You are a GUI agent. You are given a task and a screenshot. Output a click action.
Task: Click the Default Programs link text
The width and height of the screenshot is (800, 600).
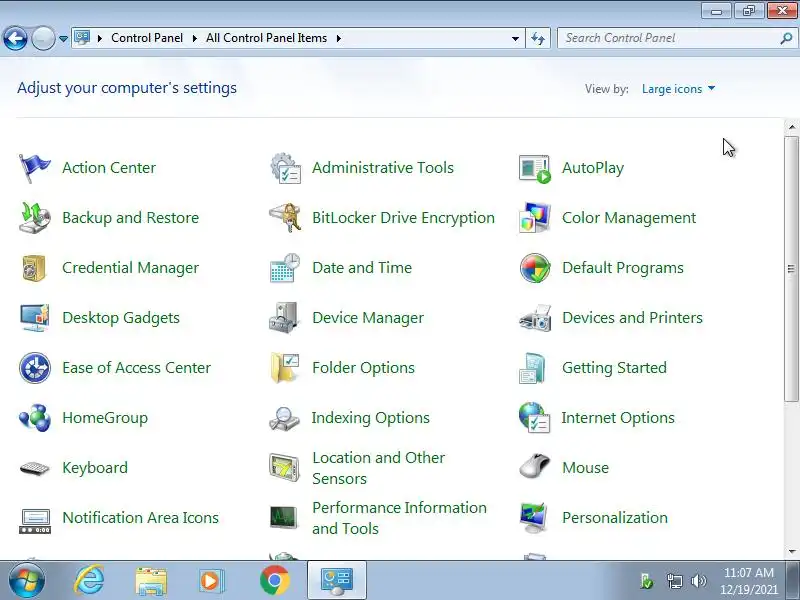pyautogui.click(x=623, y=268)
